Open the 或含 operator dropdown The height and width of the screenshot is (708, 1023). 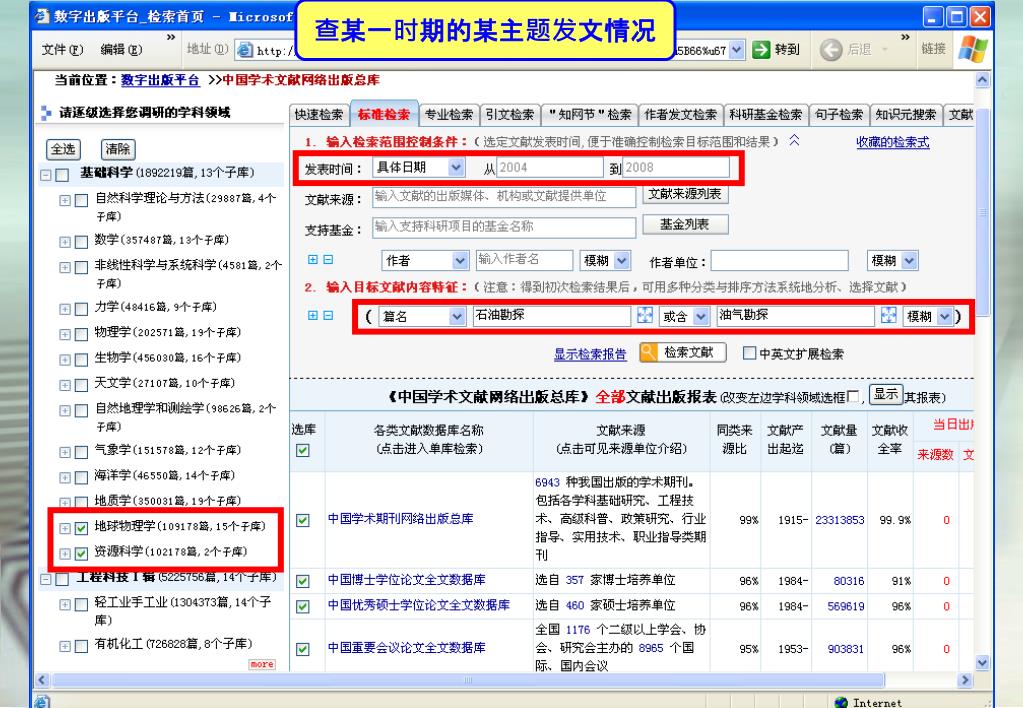coord(701,316)
